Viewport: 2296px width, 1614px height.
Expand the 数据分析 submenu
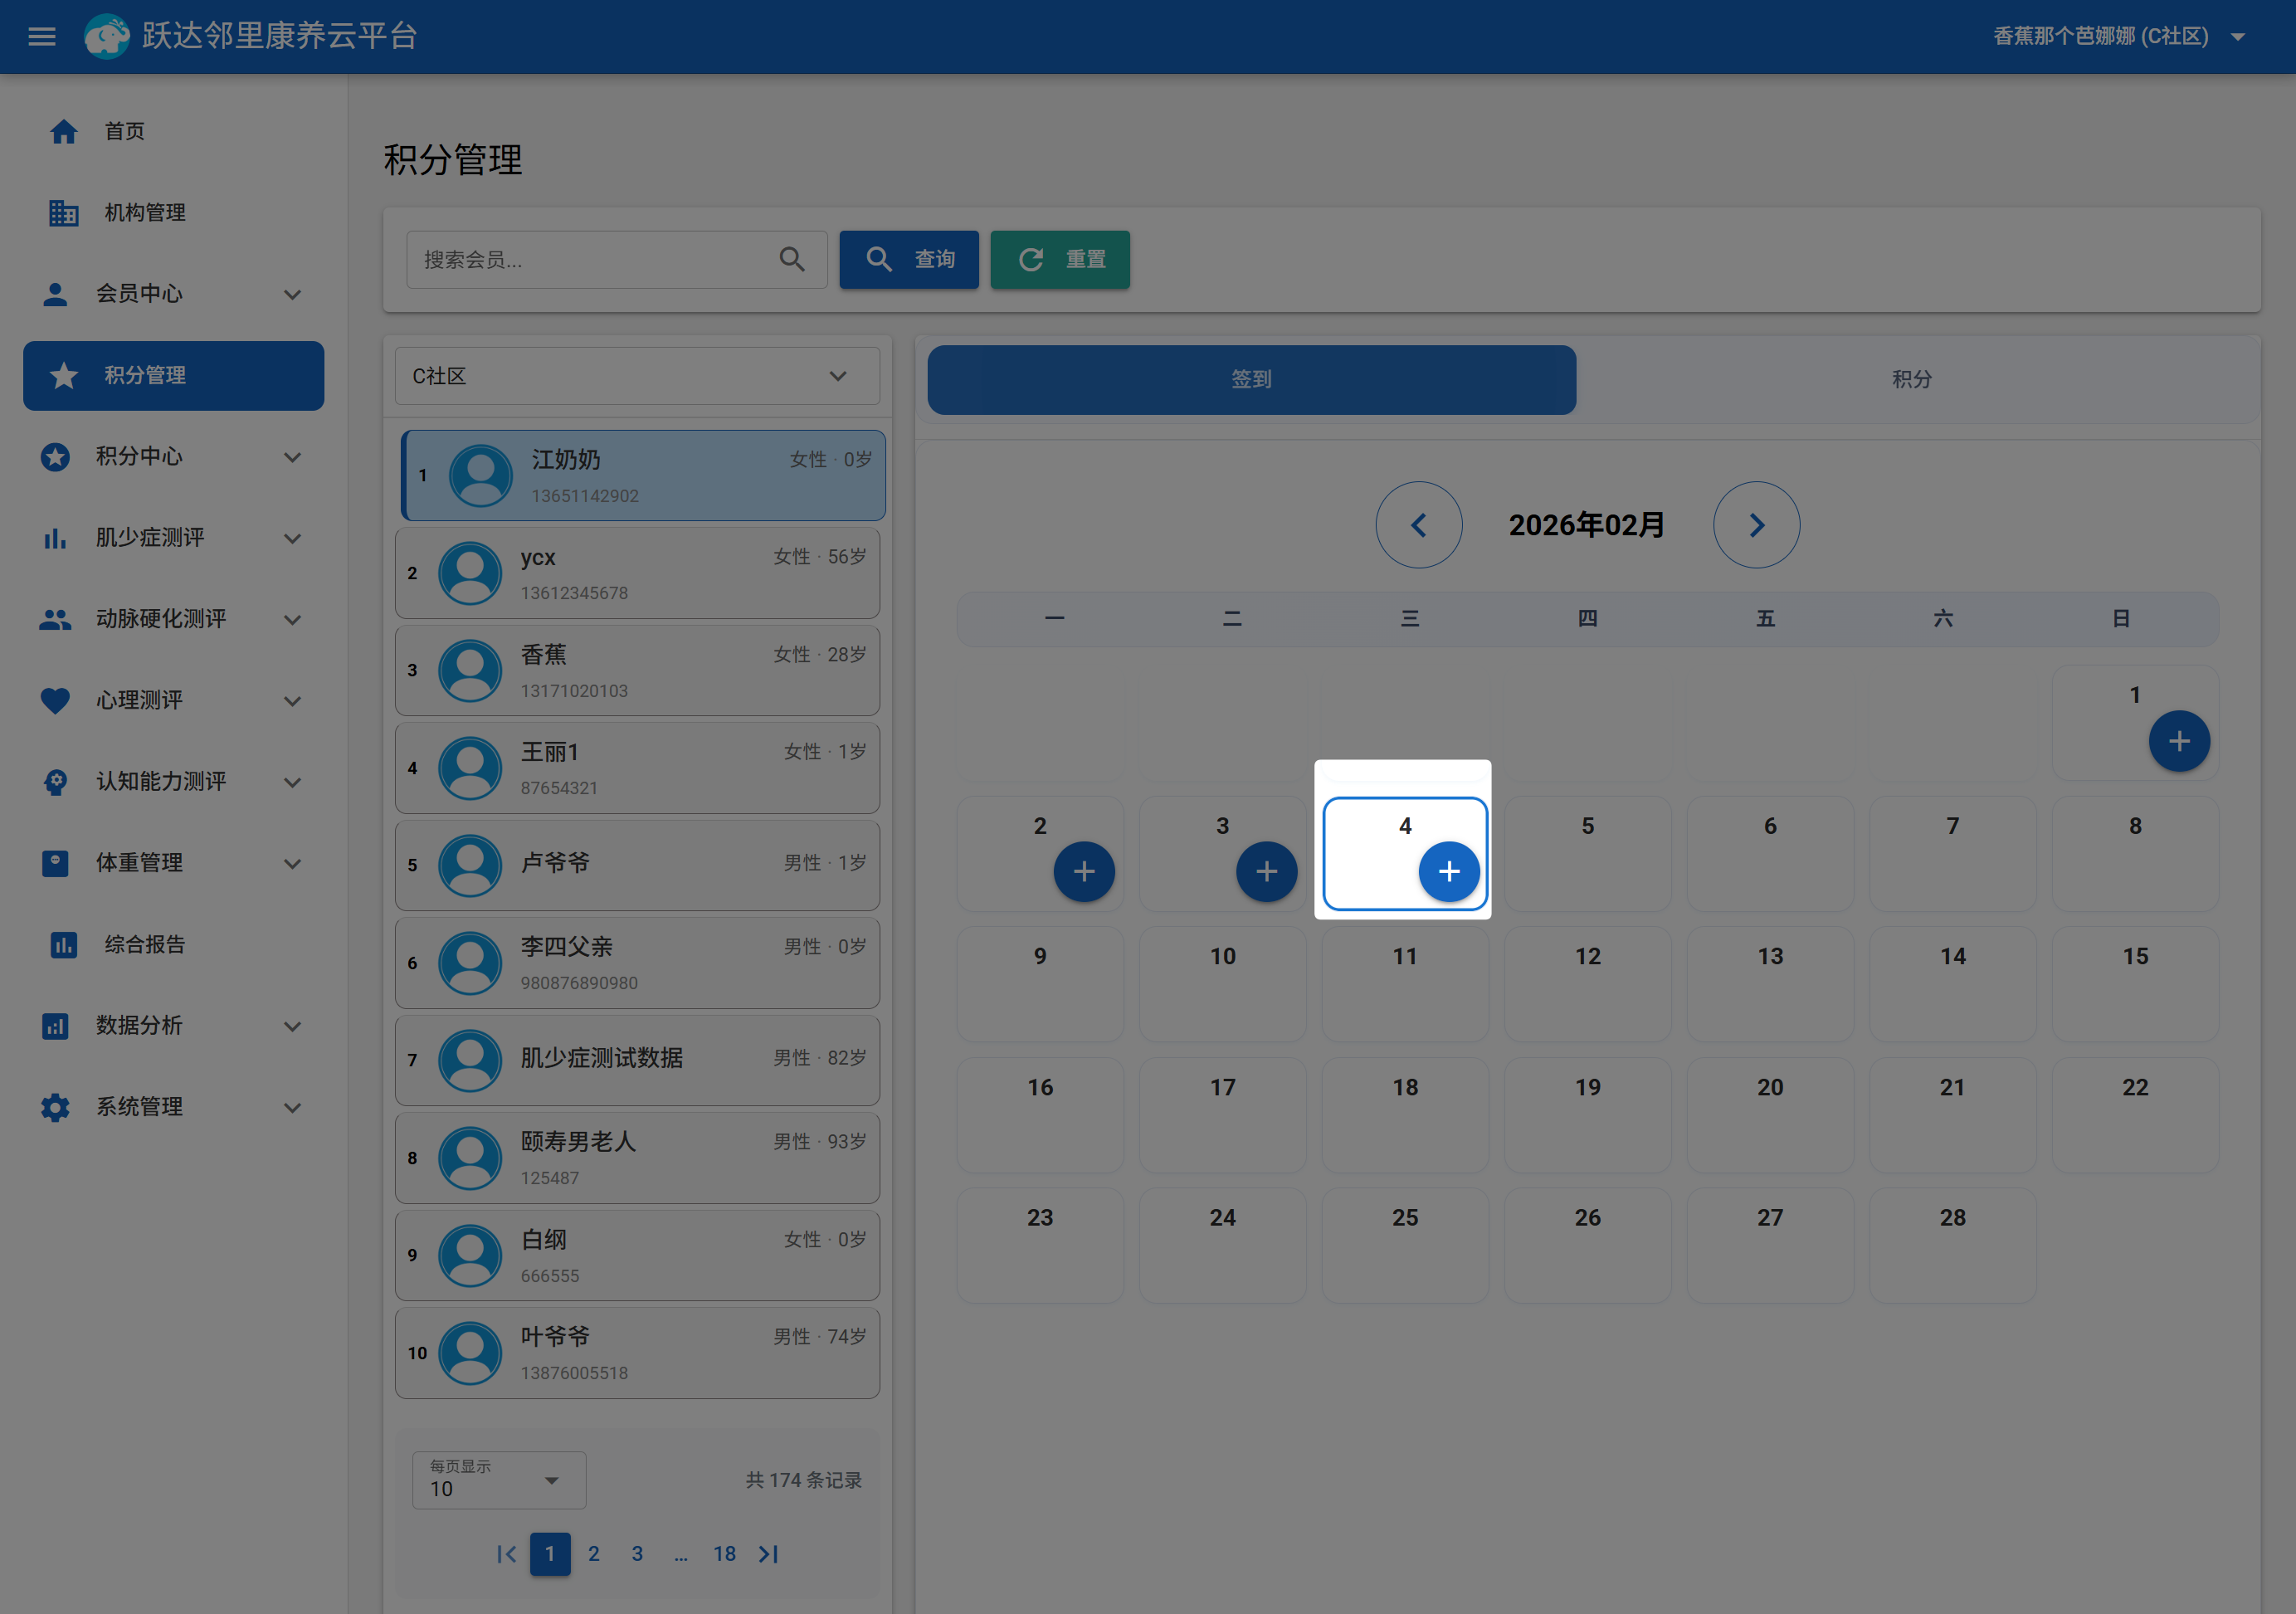[292, 1026]
